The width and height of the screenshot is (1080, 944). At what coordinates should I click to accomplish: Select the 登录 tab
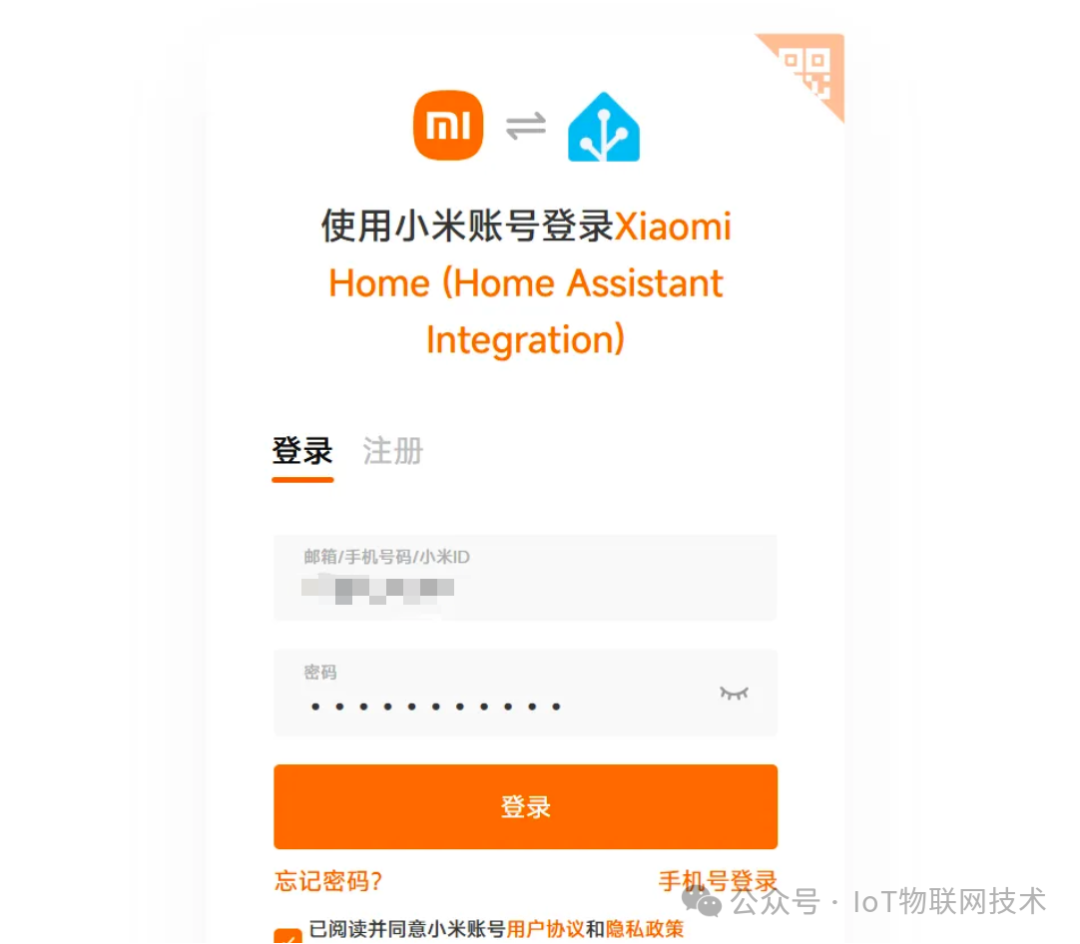point(302,451)
